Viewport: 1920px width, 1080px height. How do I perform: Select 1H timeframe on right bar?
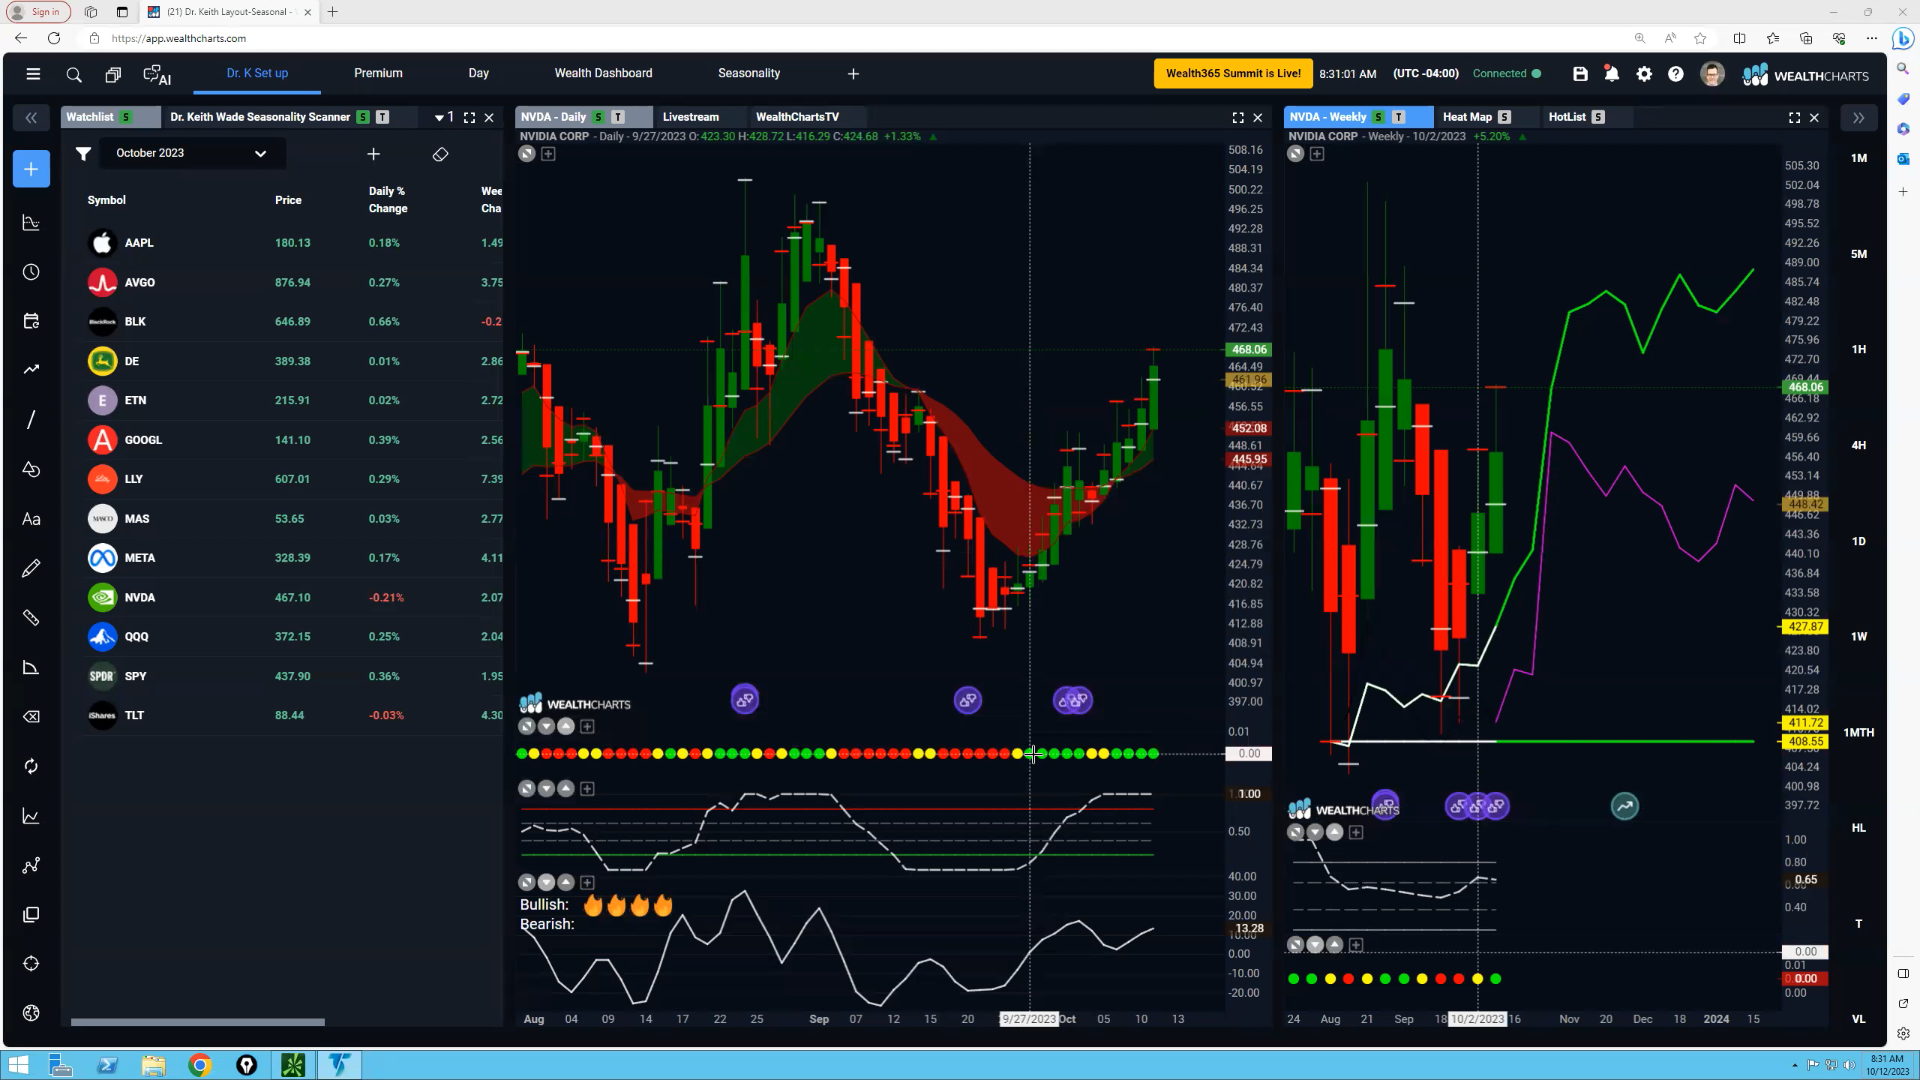(1858, 349)
